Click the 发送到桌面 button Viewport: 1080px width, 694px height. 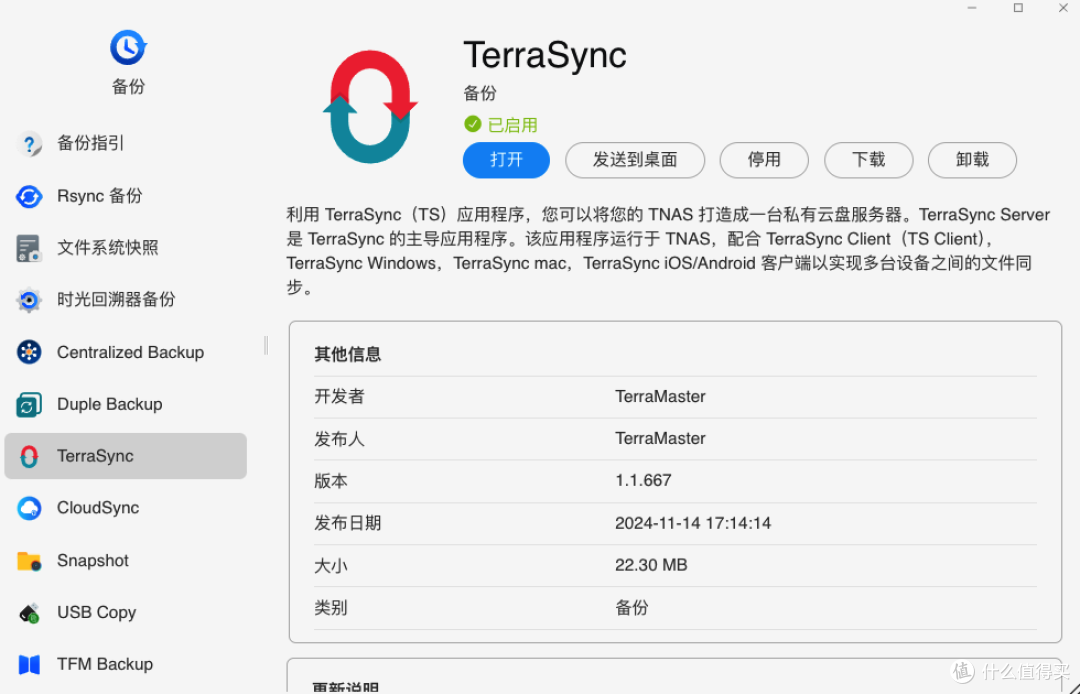point(635,160)
